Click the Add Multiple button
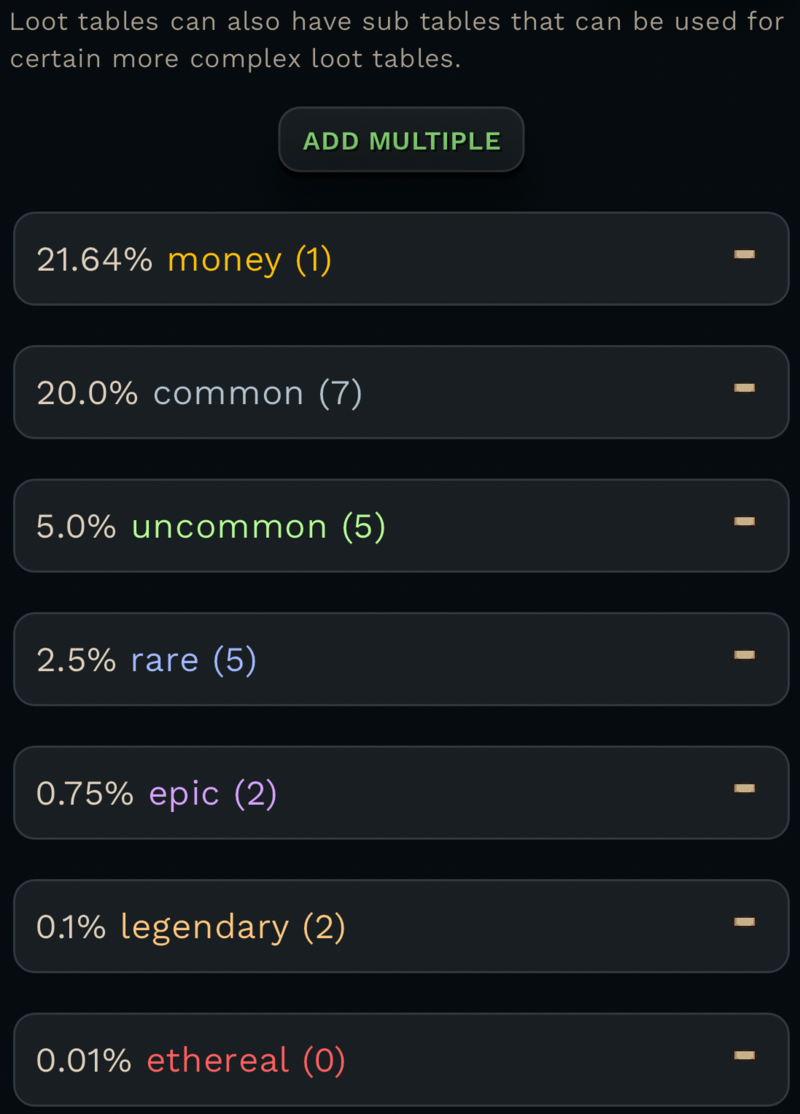The image size is (800, 1114). (401, 140)
